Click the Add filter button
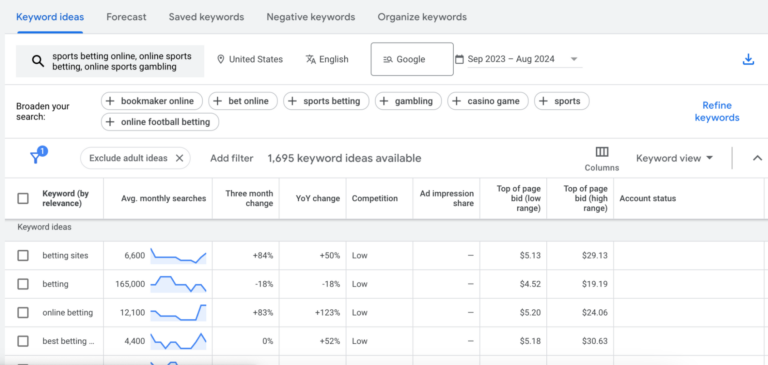Screen dimensions: 768x365 click(x=232, y=158)
